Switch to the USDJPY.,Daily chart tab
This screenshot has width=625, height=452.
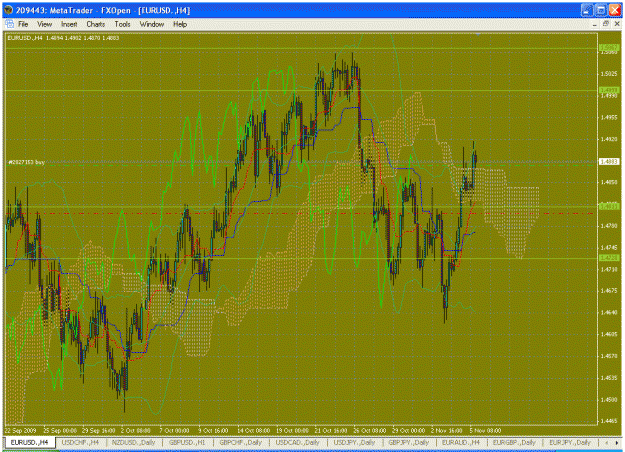click(354, 442)
